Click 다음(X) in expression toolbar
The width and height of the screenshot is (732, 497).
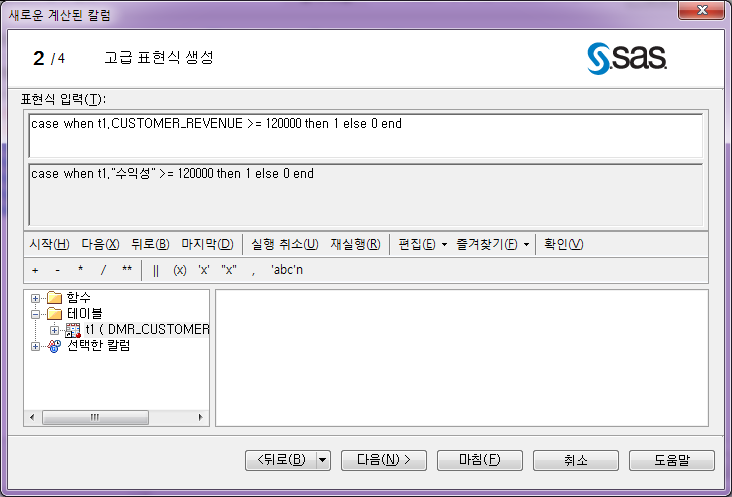100,244
